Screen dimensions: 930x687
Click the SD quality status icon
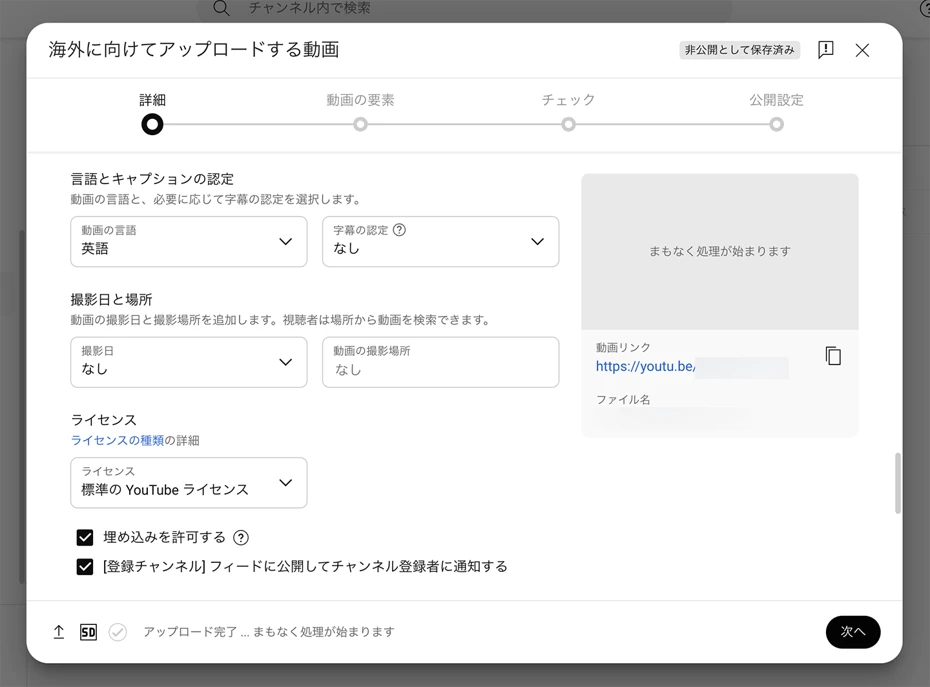(88, 632)
